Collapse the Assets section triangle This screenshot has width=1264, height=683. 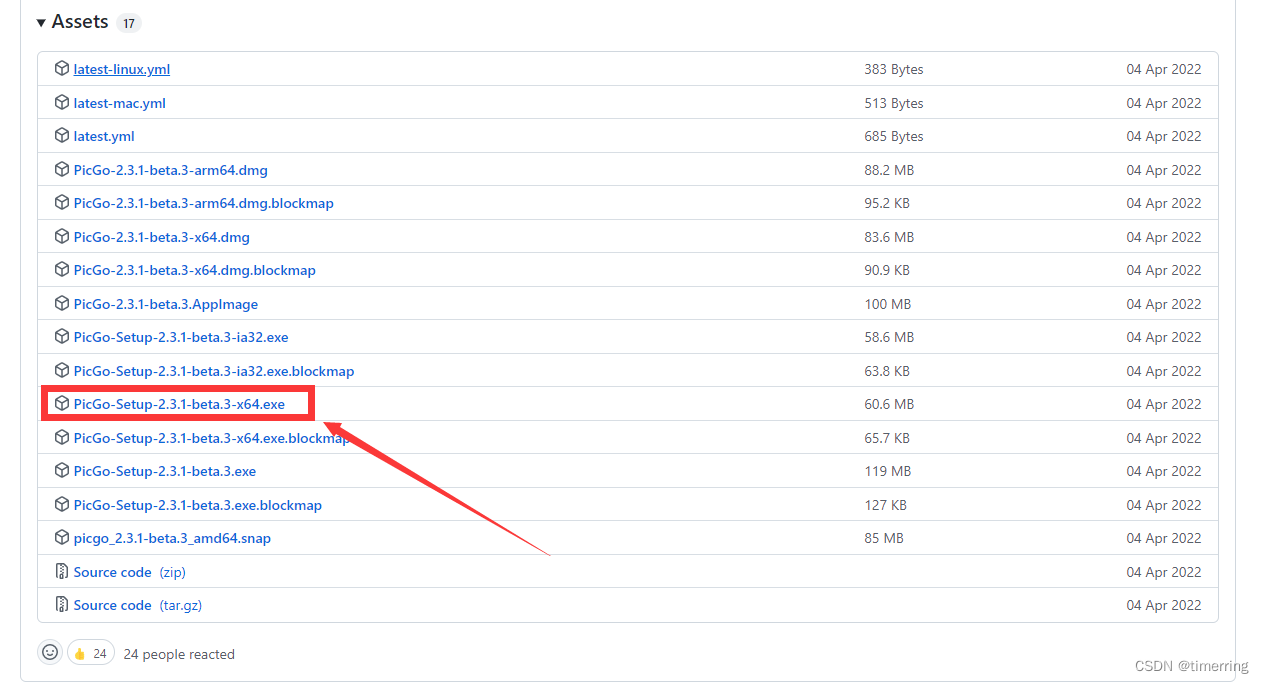(x=41, y=22)
